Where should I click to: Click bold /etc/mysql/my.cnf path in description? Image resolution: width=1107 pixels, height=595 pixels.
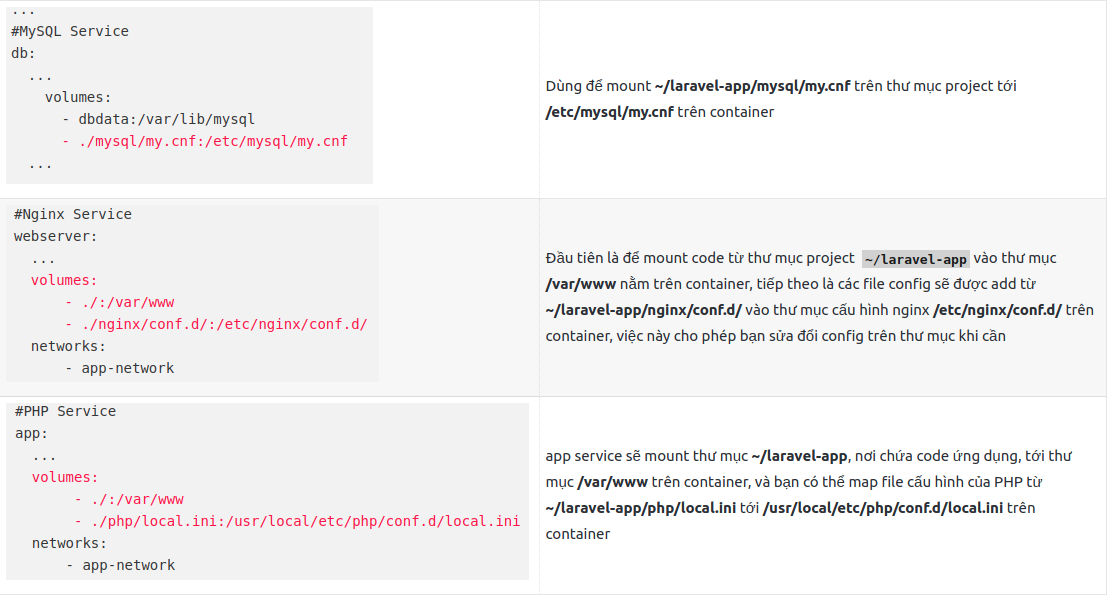(609, 112)
